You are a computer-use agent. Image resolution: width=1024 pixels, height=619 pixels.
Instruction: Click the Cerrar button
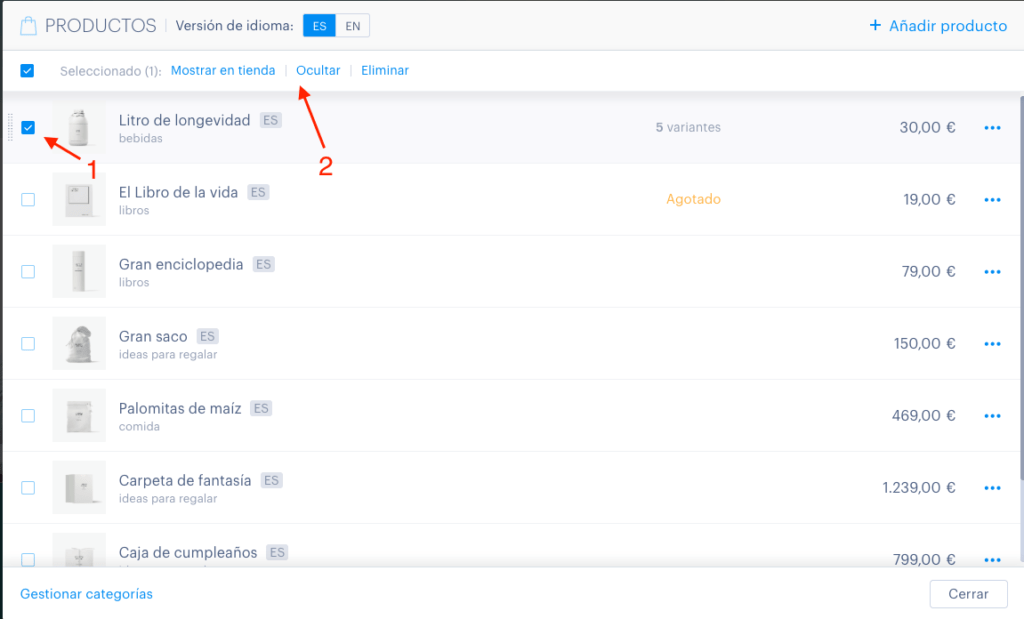[x=968, y=594]
